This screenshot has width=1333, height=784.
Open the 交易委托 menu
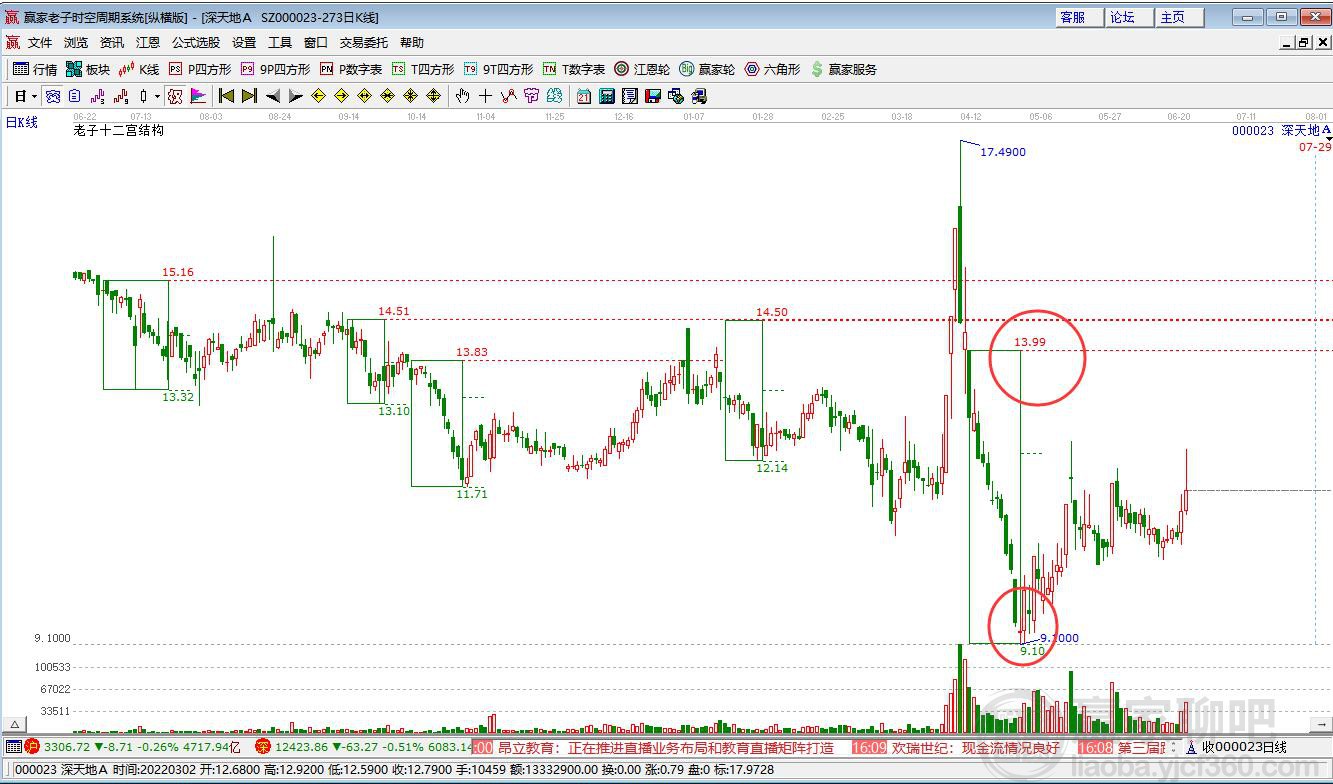click(364, 43)
